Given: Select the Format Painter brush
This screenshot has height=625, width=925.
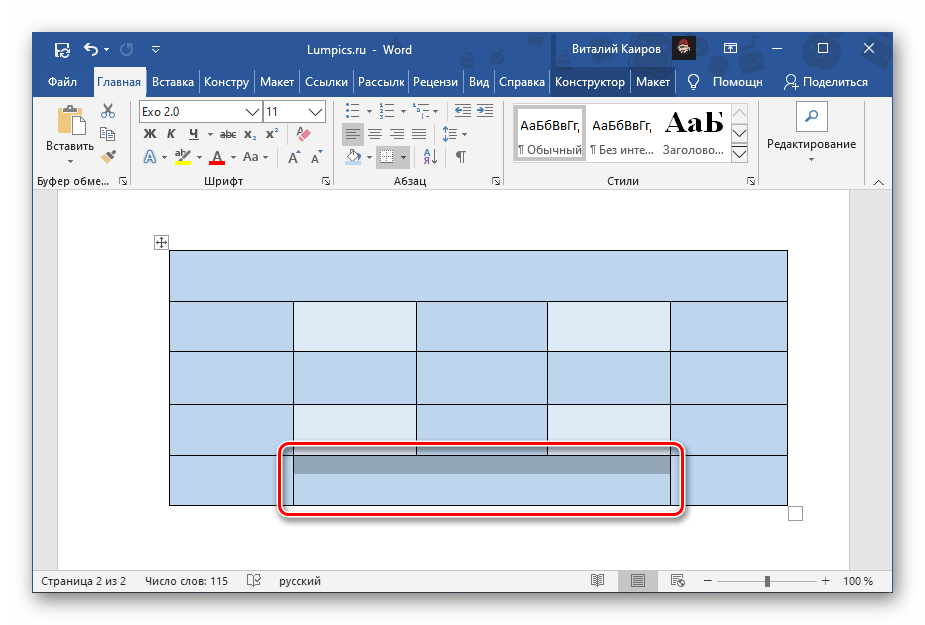Looking at the screenshot, I should coord(108,156).
